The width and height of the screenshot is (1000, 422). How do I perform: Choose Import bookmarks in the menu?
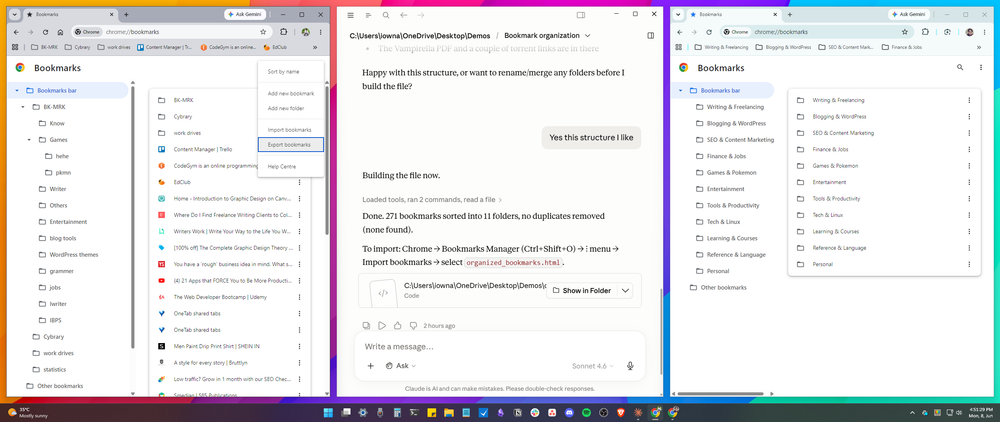291,130
